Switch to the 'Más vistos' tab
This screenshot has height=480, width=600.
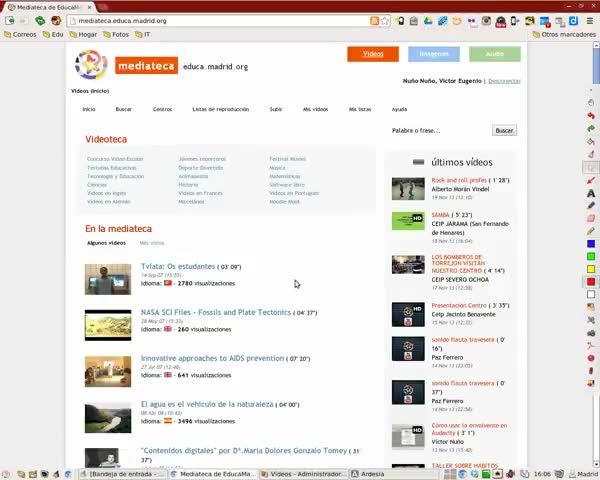pos(152,243)
